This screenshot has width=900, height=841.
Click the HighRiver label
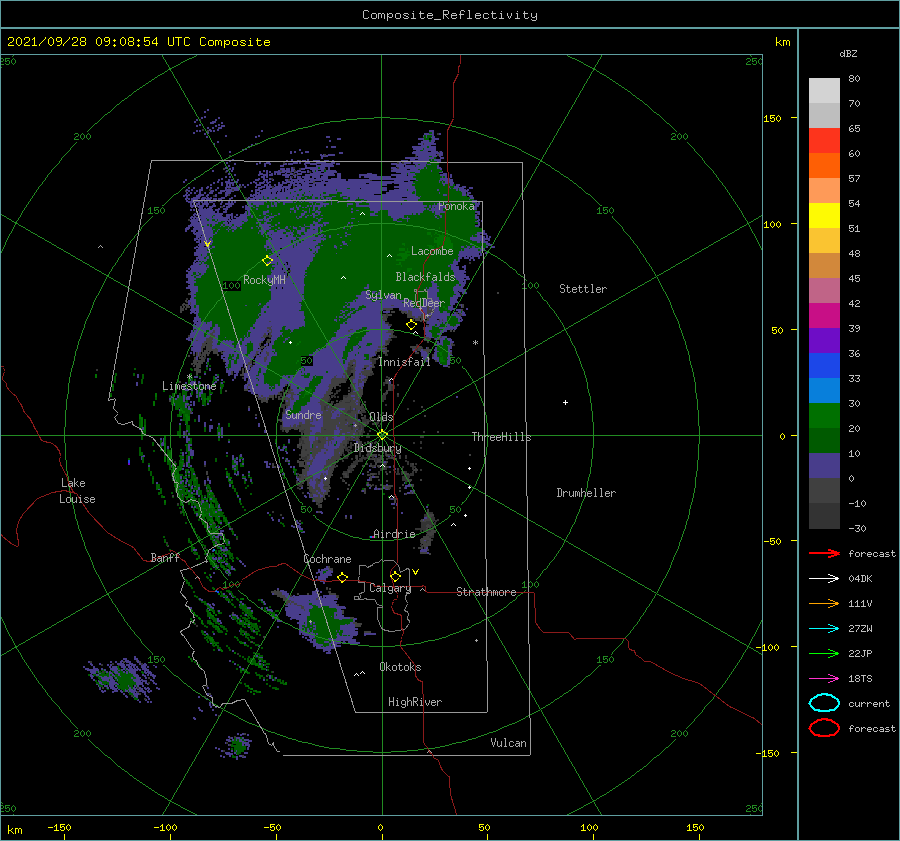(x=415, y=702)
